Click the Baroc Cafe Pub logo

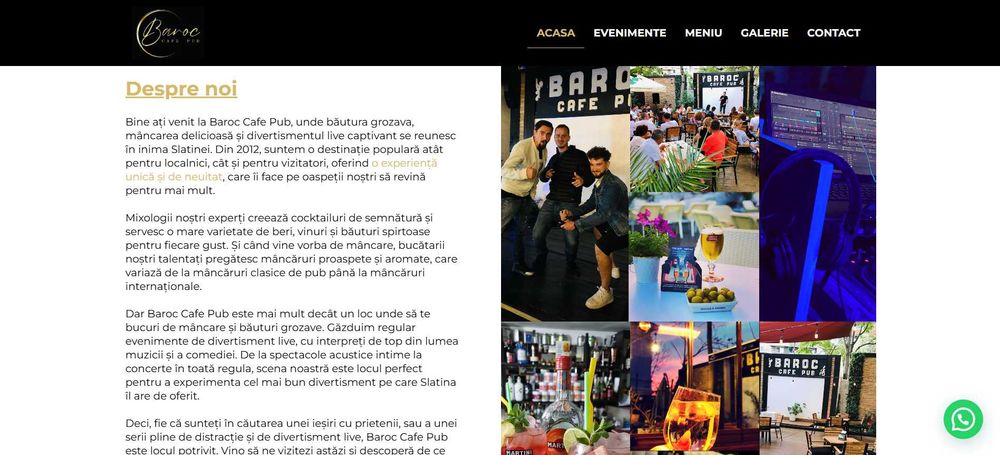click(168, 33)
